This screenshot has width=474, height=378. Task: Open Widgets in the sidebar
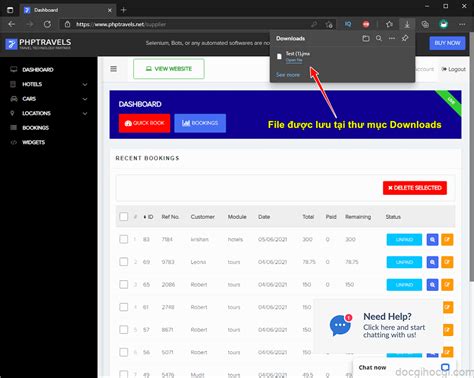[33, 142]
